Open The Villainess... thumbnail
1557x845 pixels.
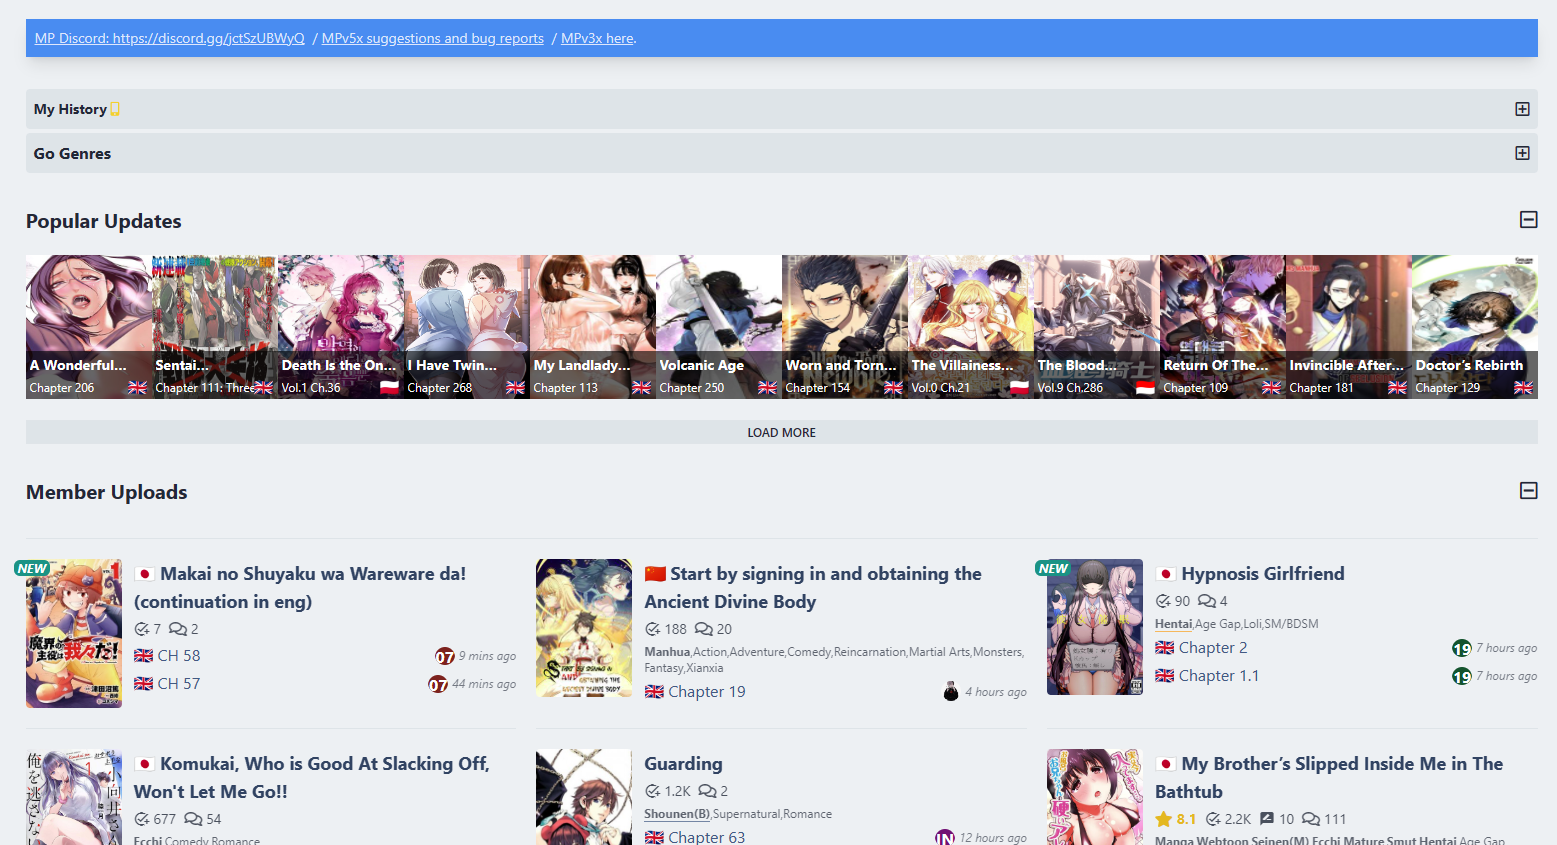click(971, 327)
